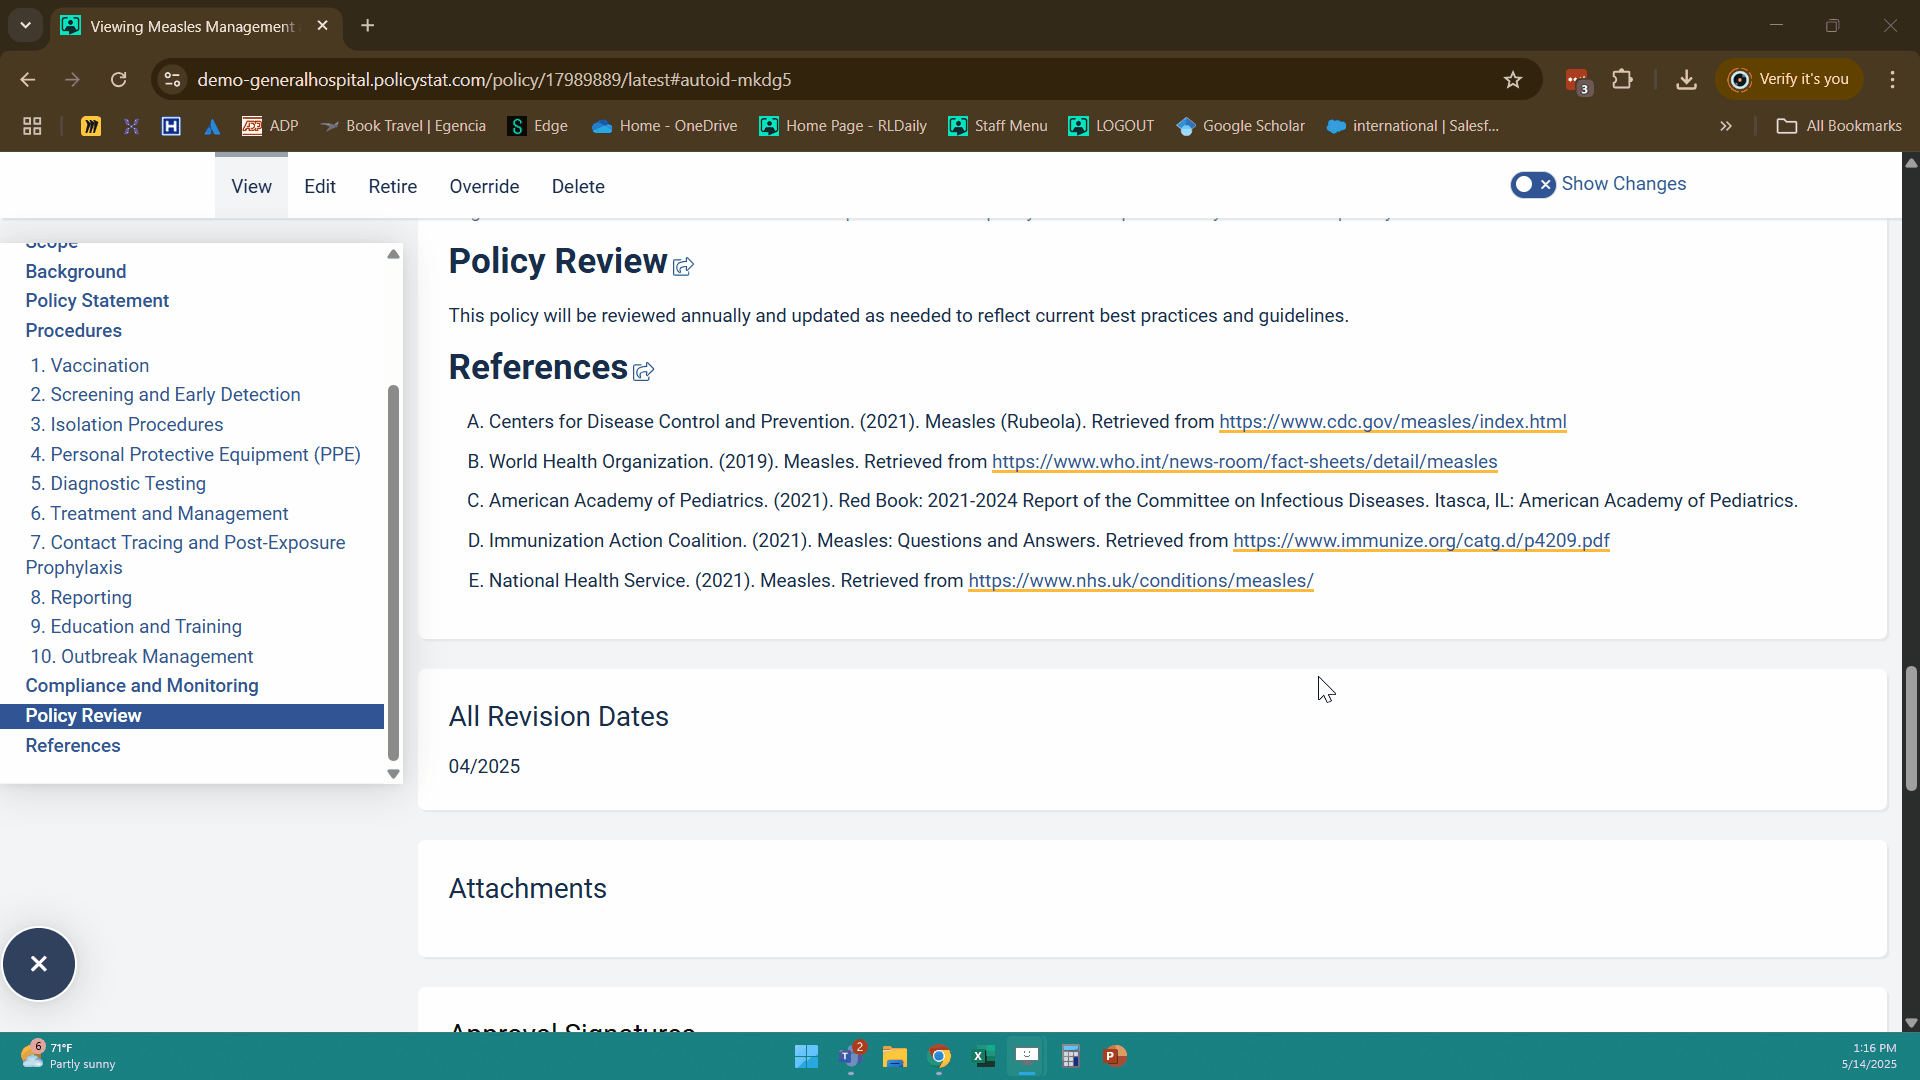Switch to the Edit tab
Viewport: 1920px width, 1080px height.
[x=319, y=187]
